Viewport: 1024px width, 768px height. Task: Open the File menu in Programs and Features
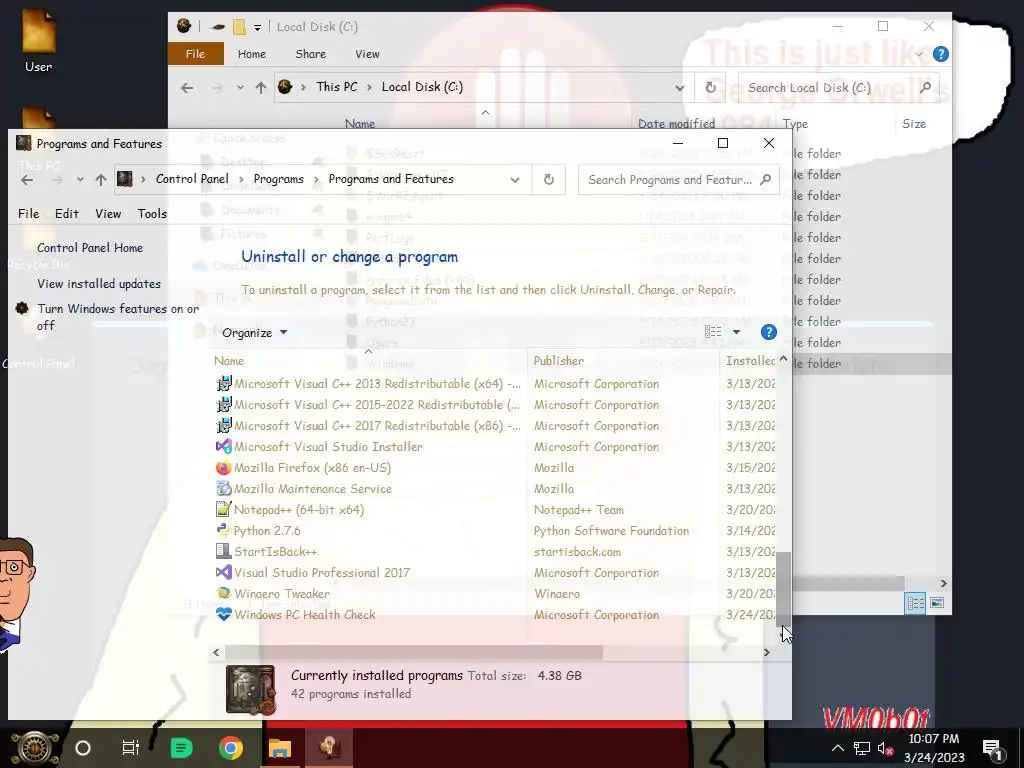28,214
